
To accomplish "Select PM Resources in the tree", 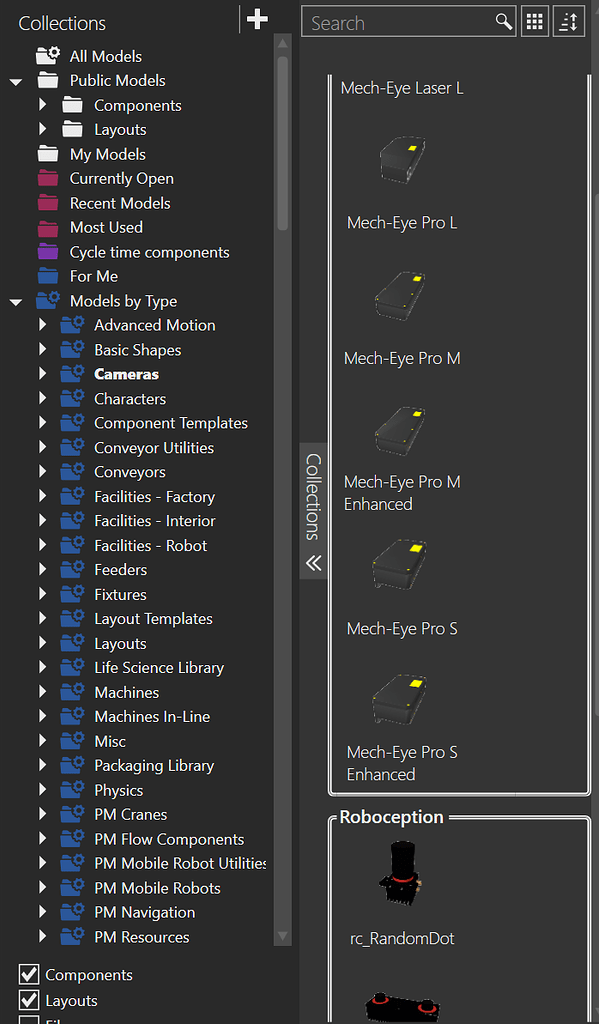I will (142, 937).
